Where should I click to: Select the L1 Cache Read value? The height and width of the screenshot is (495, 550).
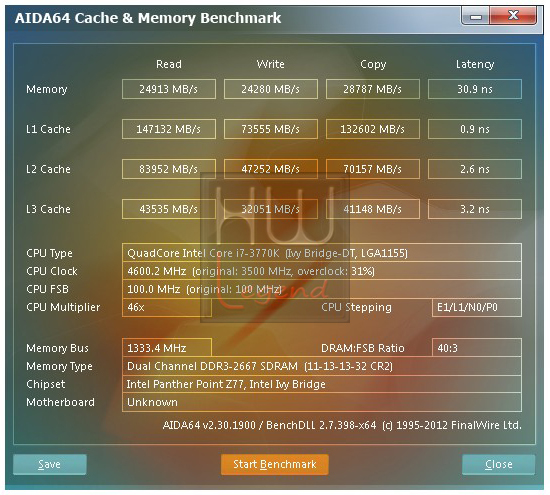click(169, 129)
